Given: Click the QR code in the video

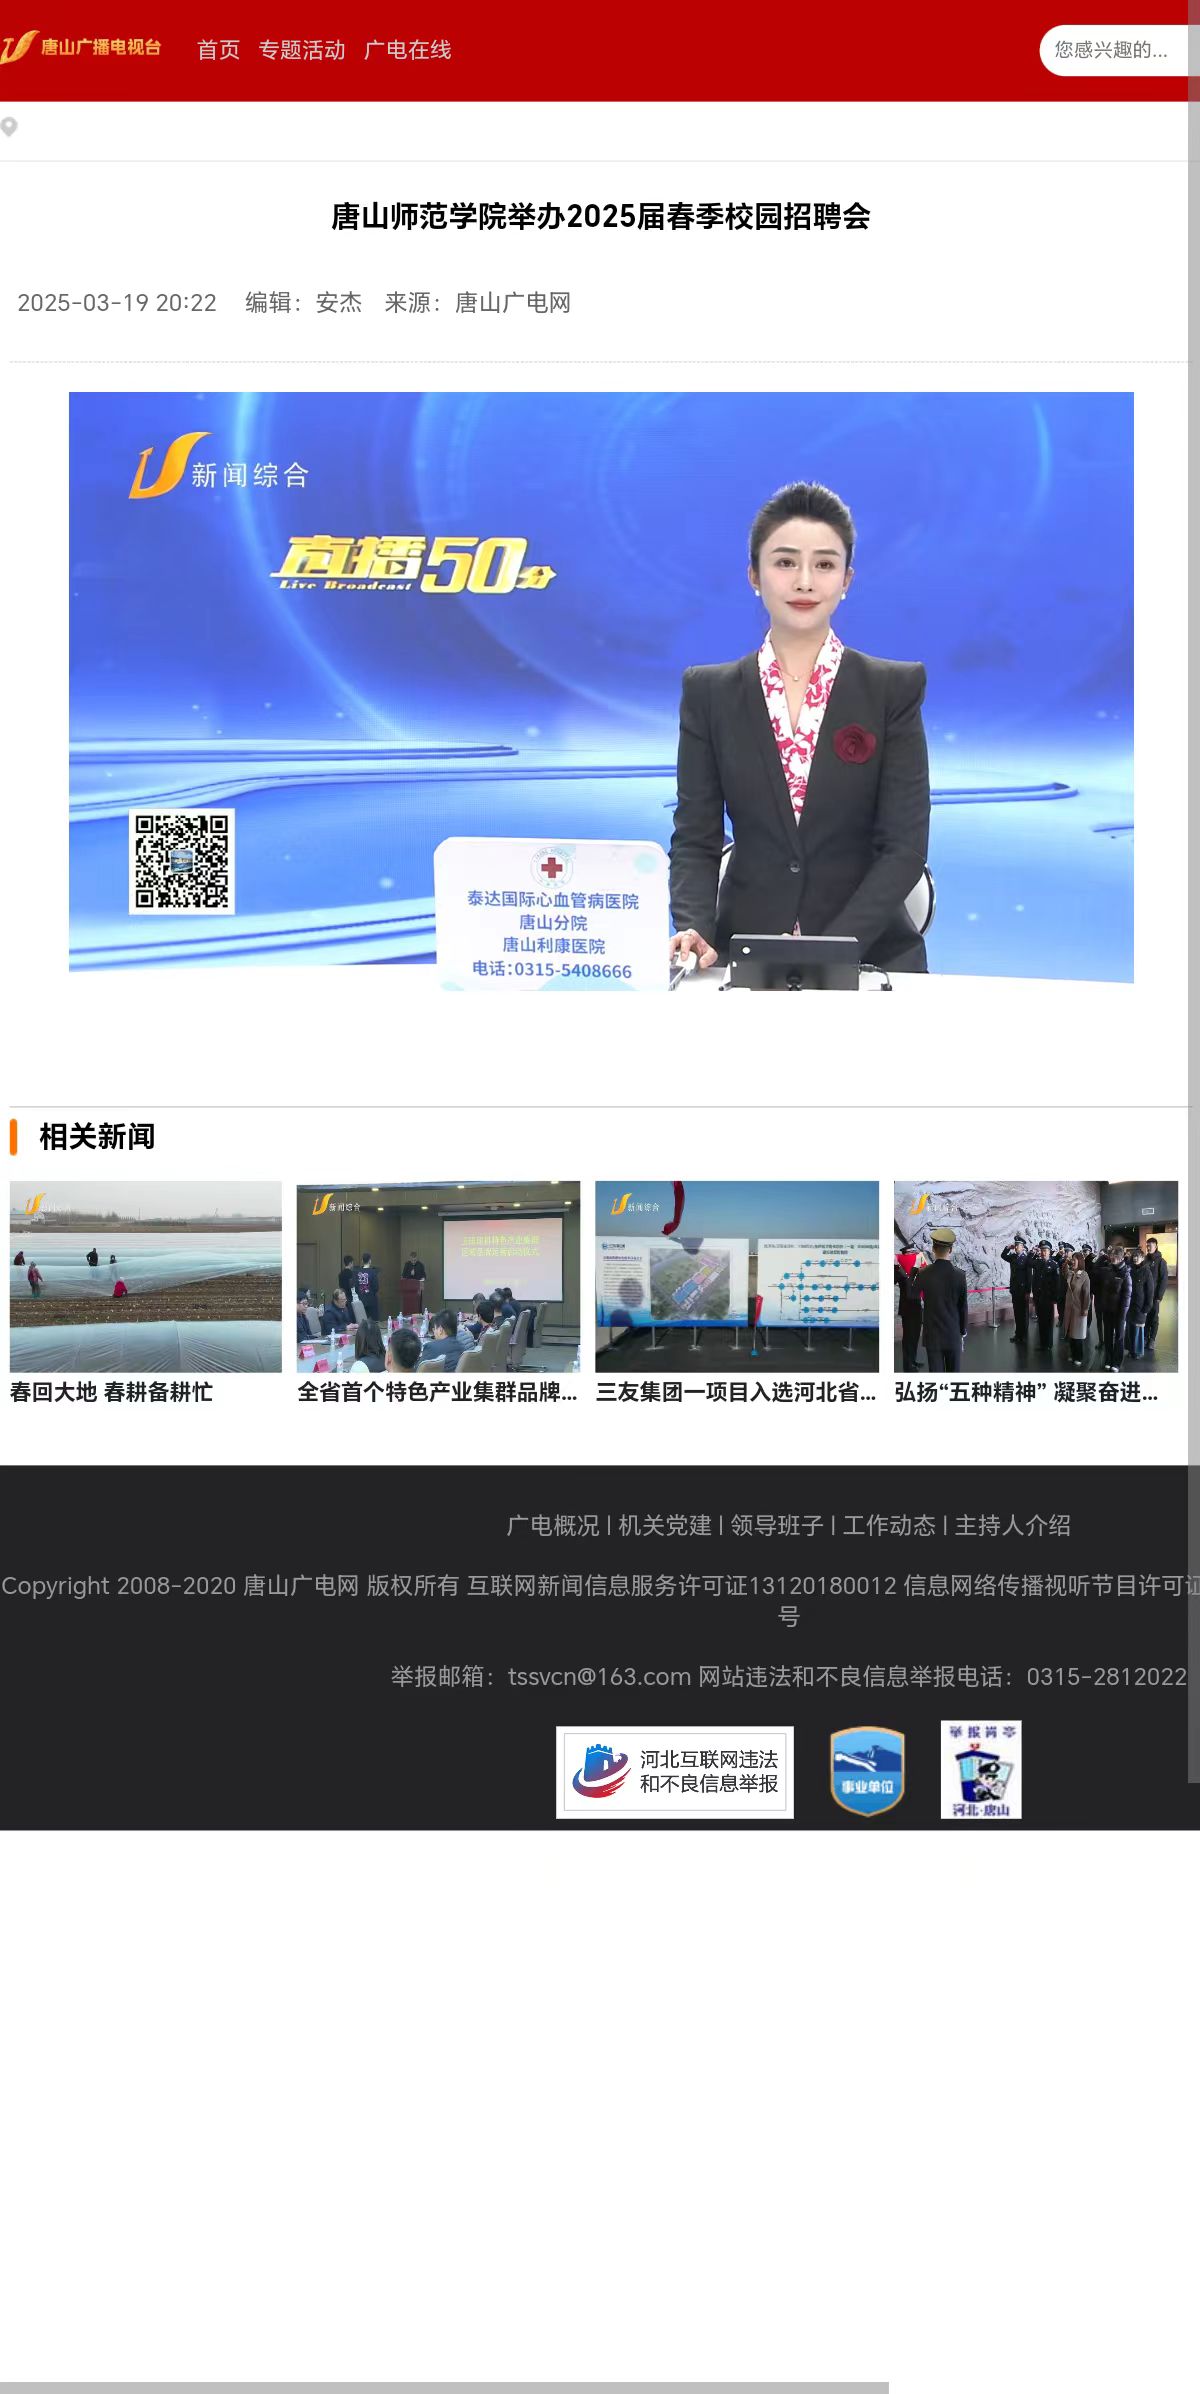Looking at the screenshot, I should click(182, 861).
